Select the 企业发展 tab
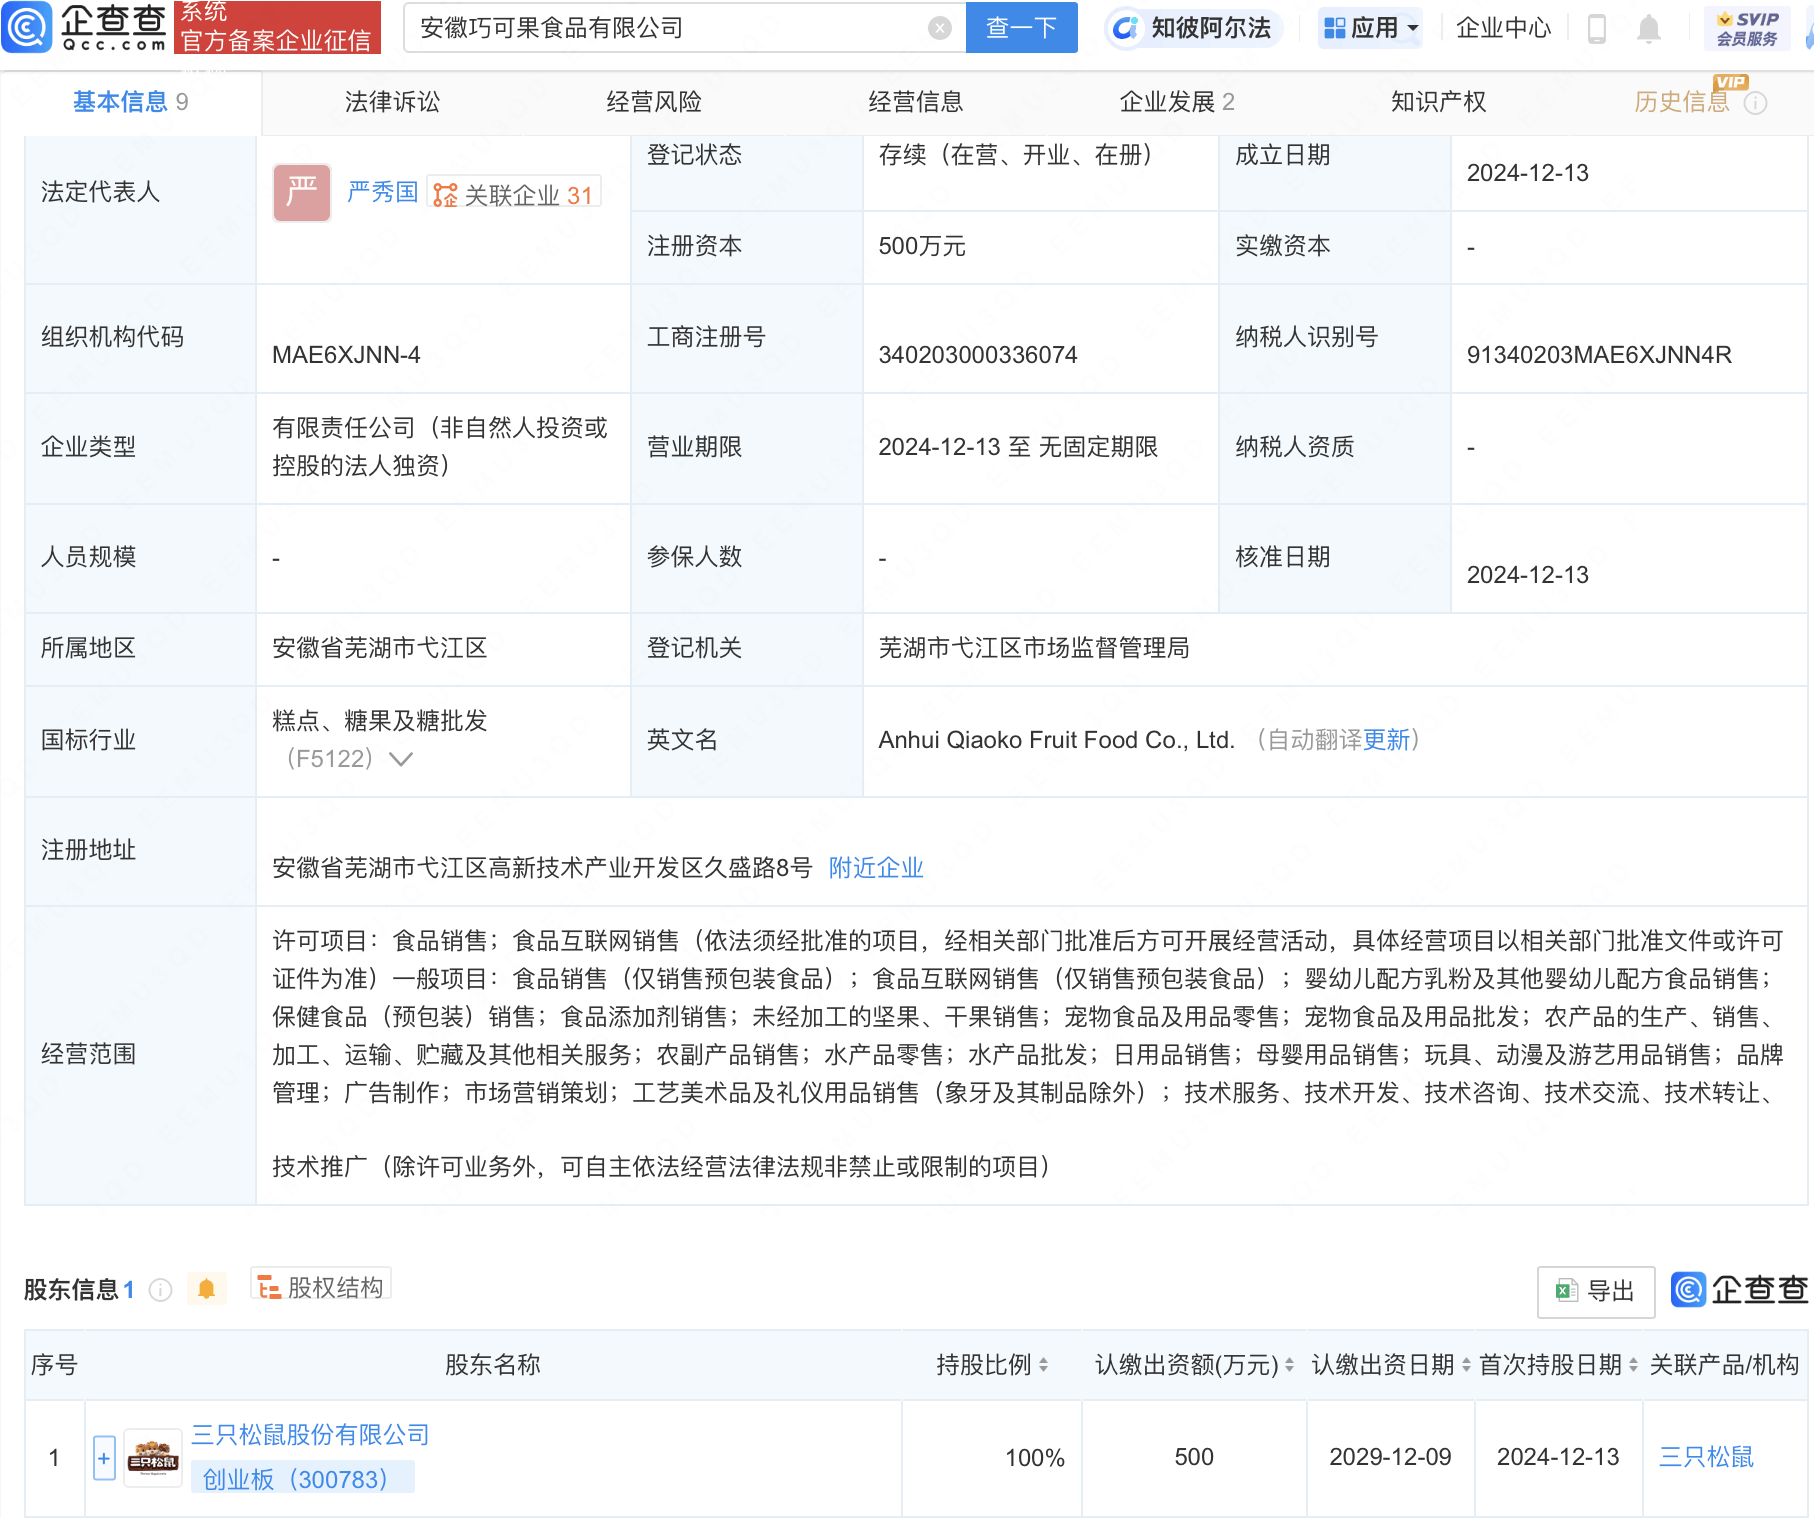This screenshot has width=1814, height=1518. [x=1177, y=102]
